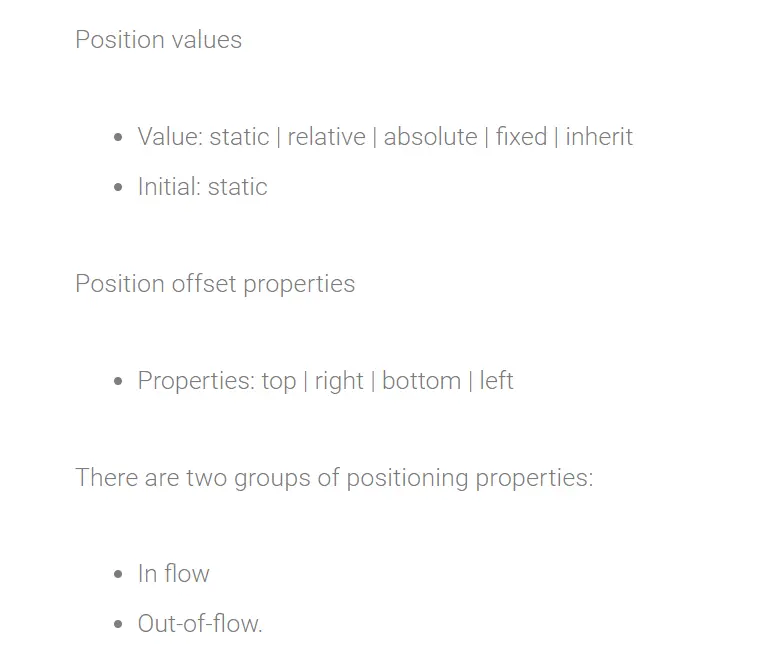Click the "There are two groups" sentence
The height and width of the screenshot is (672, 778).
pyautogui.click(x=334, y=478)
